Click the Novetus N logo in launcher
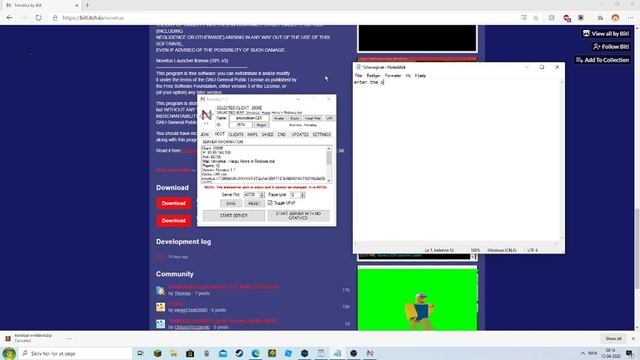Viewport: 640px width, 360px height. tap(207, 115)
